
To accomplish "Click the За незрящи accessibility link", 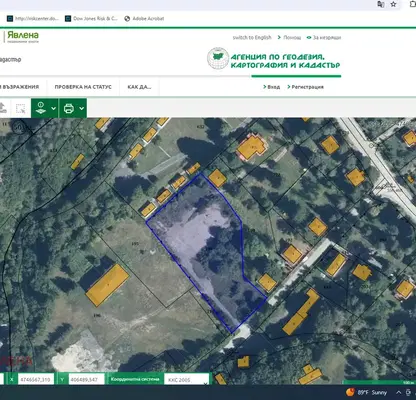I will pyautogui.click(x=324, y=37).
